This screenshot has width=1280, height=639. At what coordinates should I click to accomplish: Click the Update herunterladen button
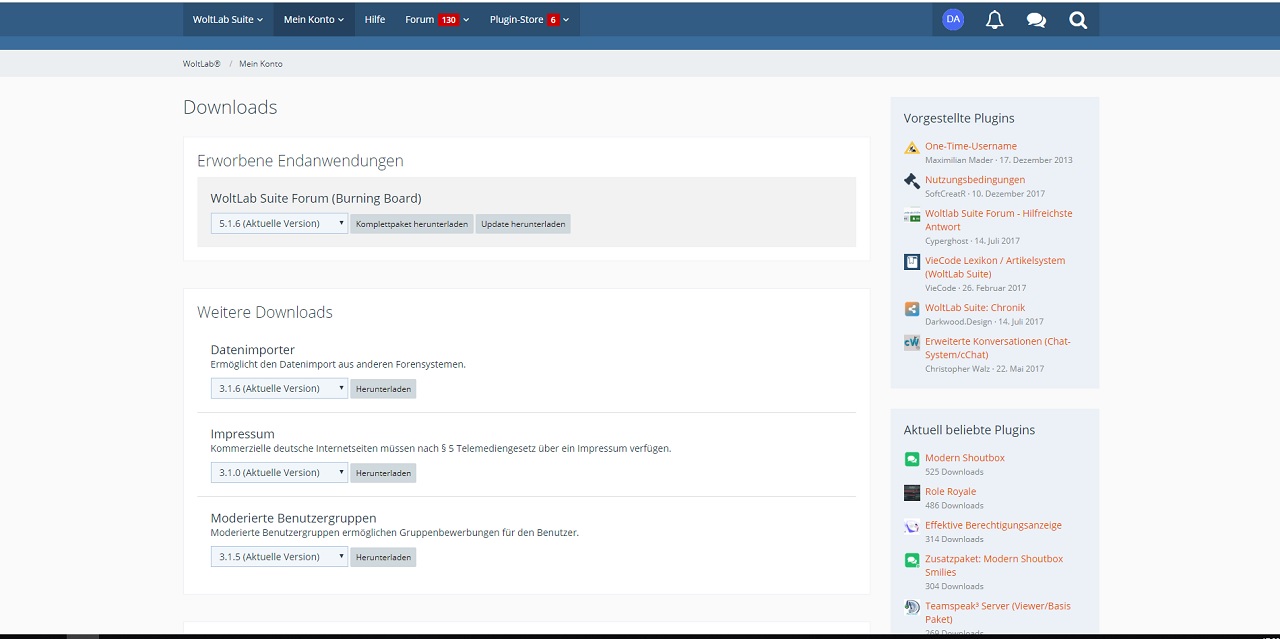click(x=523, y=224)
